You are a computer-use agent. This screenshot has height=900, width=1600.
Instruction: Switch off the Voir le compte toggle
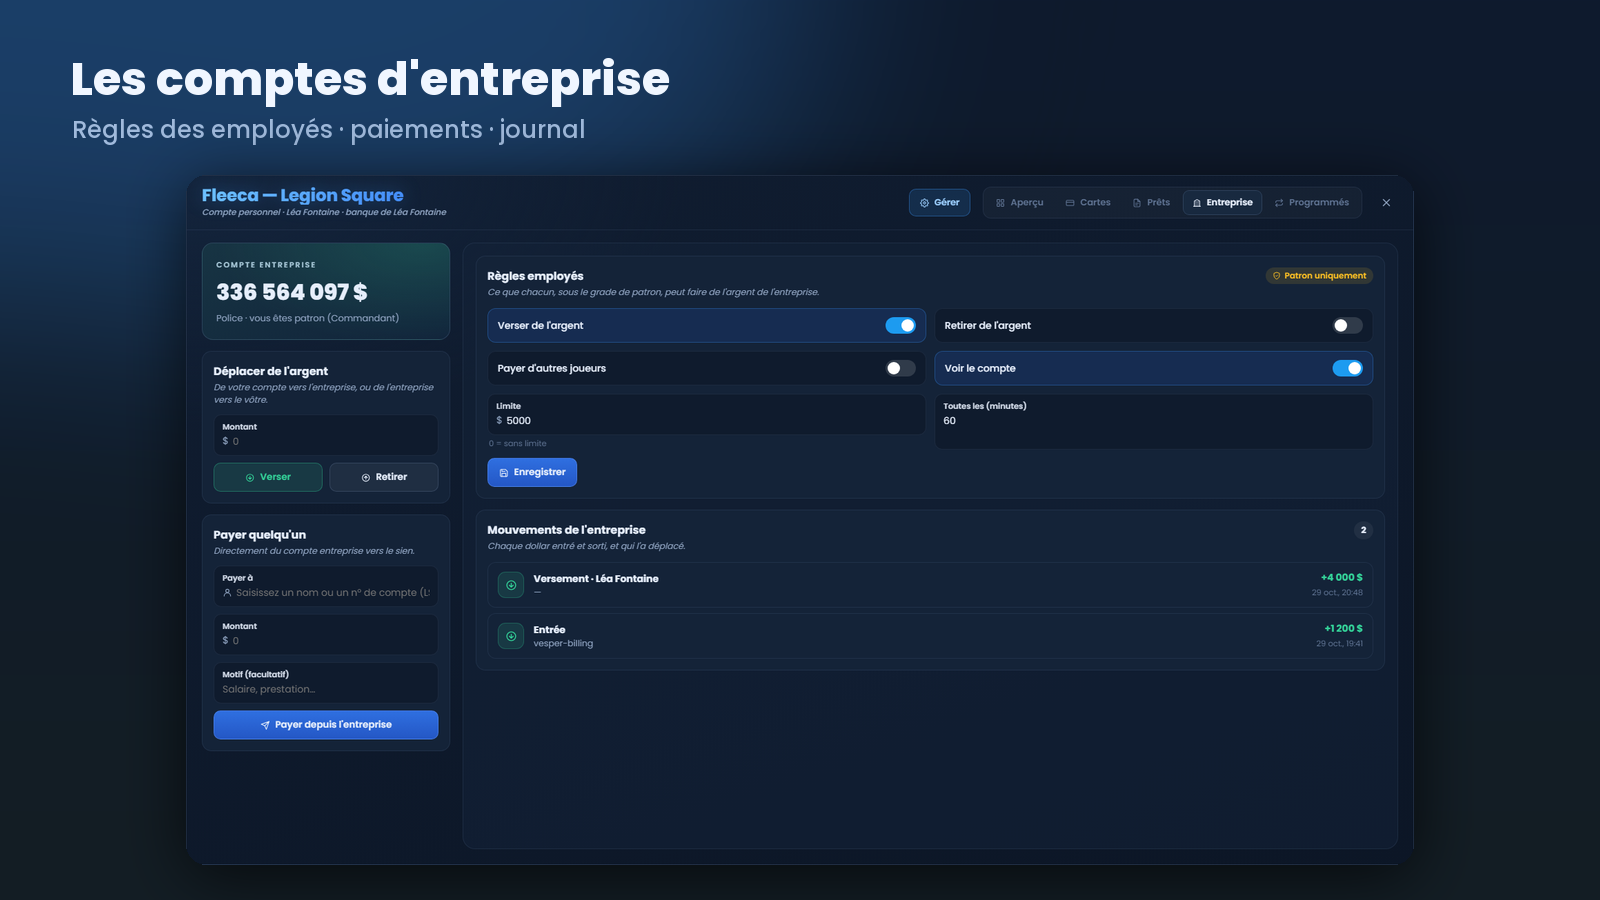(1347, 368)
